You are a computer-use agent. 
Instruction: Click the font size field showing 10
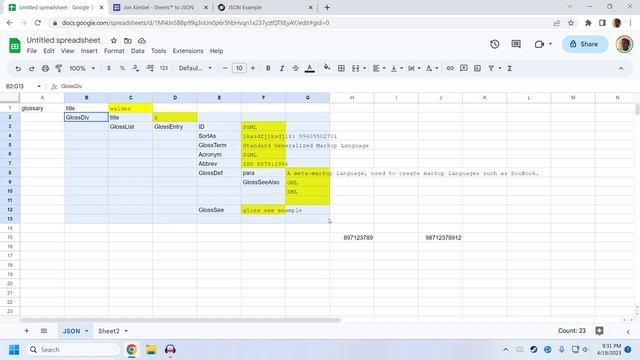pos(239,69)
